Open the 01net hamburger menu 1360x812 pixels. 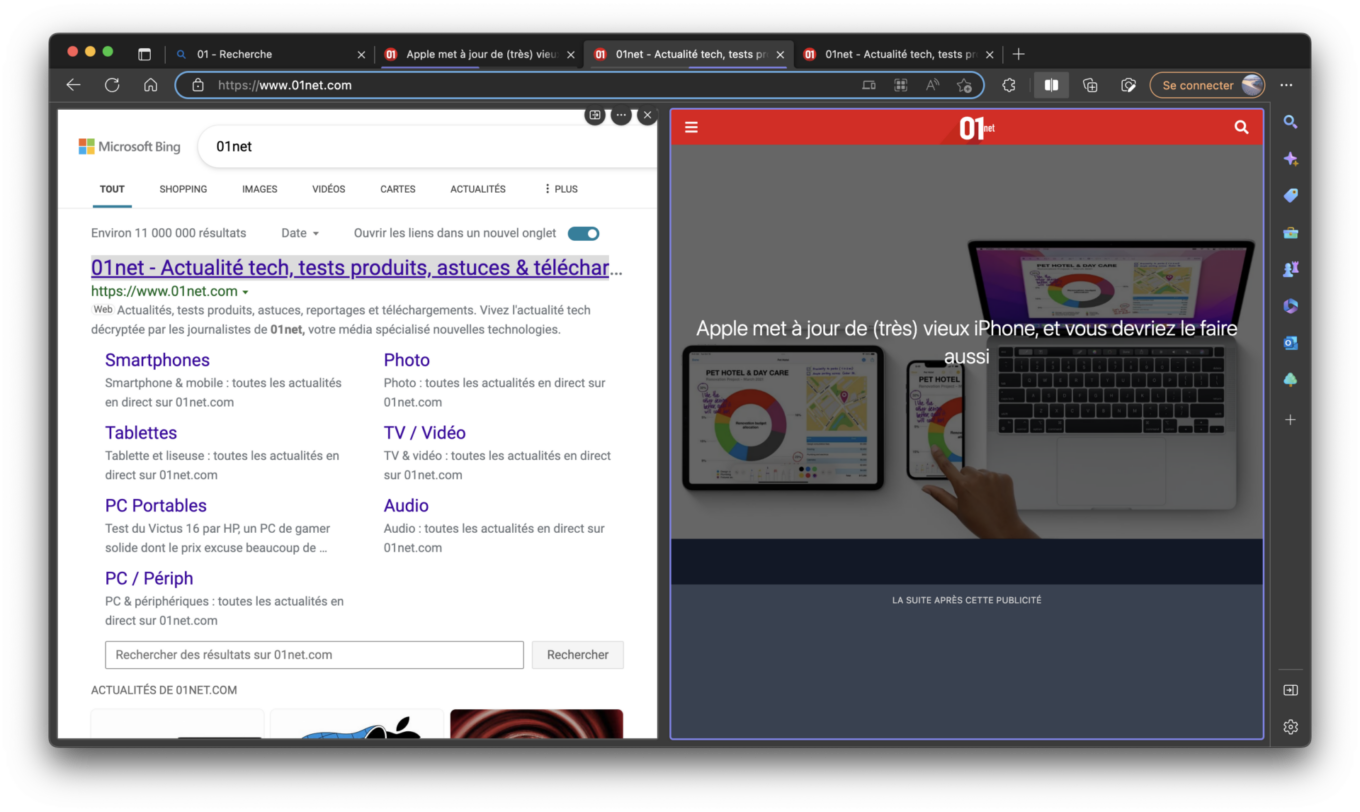coord(691,127)
